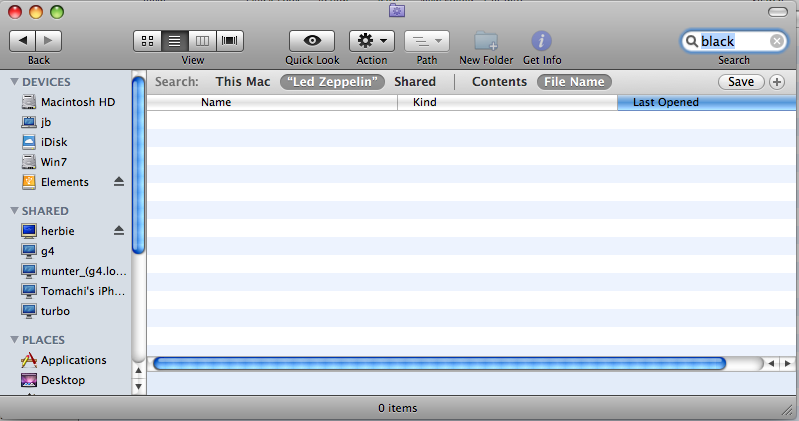This screenshot has height=421, width=799.
Task: Go forward with the right arrow button
Action: [48, 41]
